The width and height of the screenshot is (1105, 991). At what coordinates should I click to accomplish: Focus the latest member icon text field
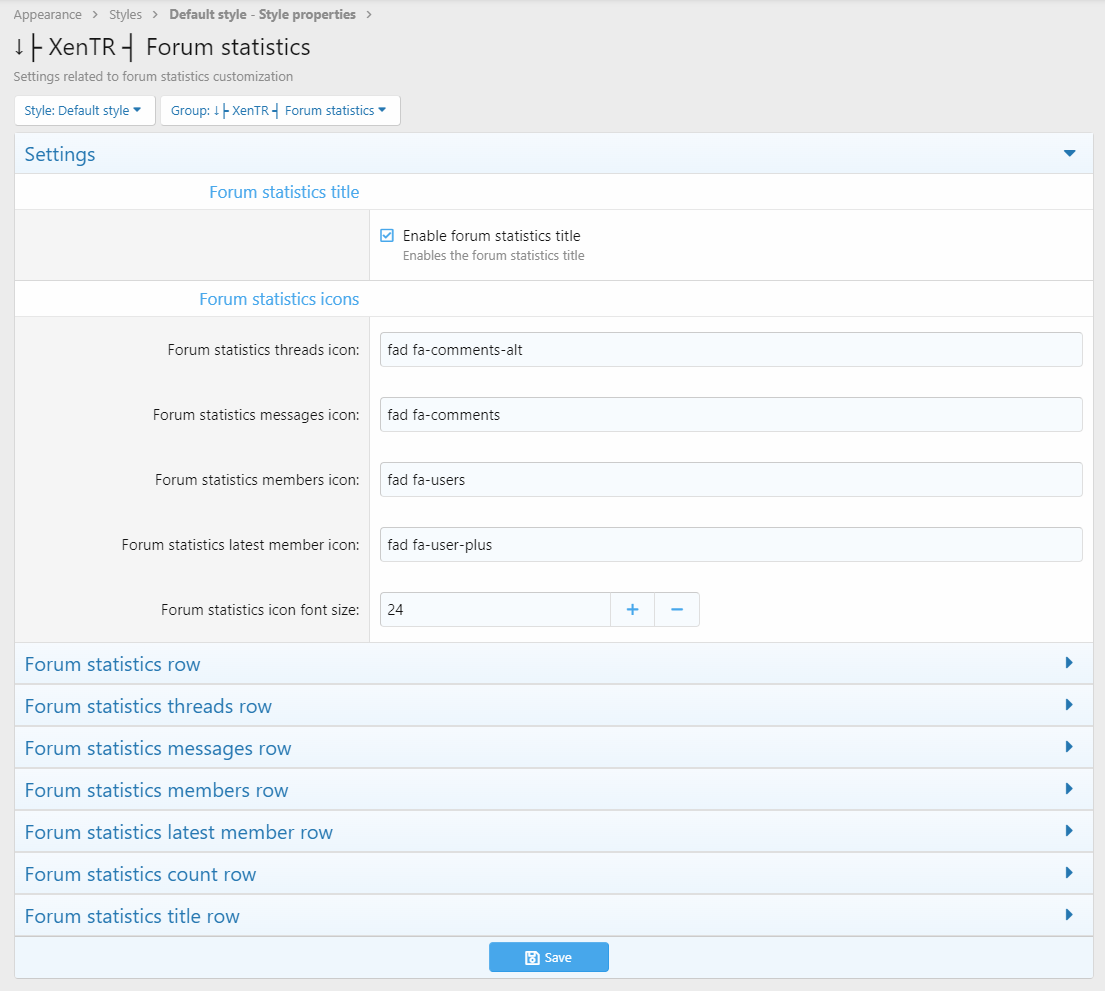click(x=730, y=545)
